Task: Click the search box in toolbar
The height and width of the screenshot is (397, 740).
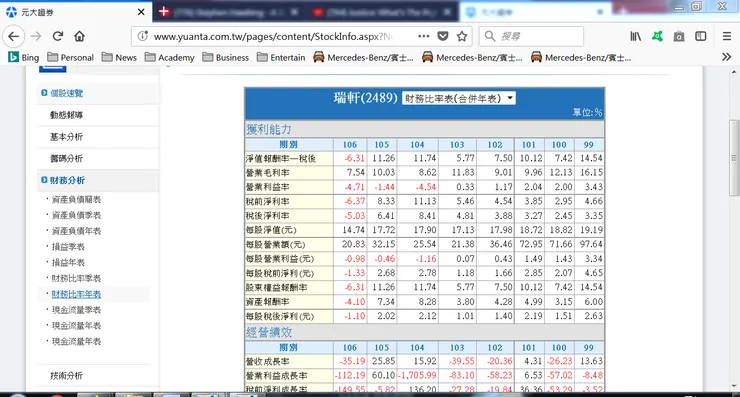Action: (x=531, y=36)
